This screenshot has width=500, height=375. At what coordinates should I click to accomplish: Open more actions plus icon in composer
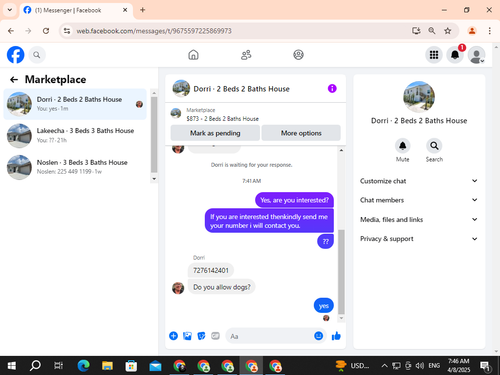point(173,336)
